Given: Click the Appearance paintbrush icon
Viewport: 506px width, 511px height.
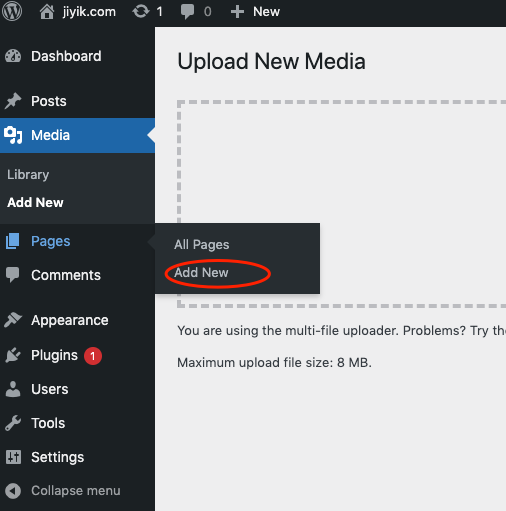Looking at the screenshot, I should (13, 320).
